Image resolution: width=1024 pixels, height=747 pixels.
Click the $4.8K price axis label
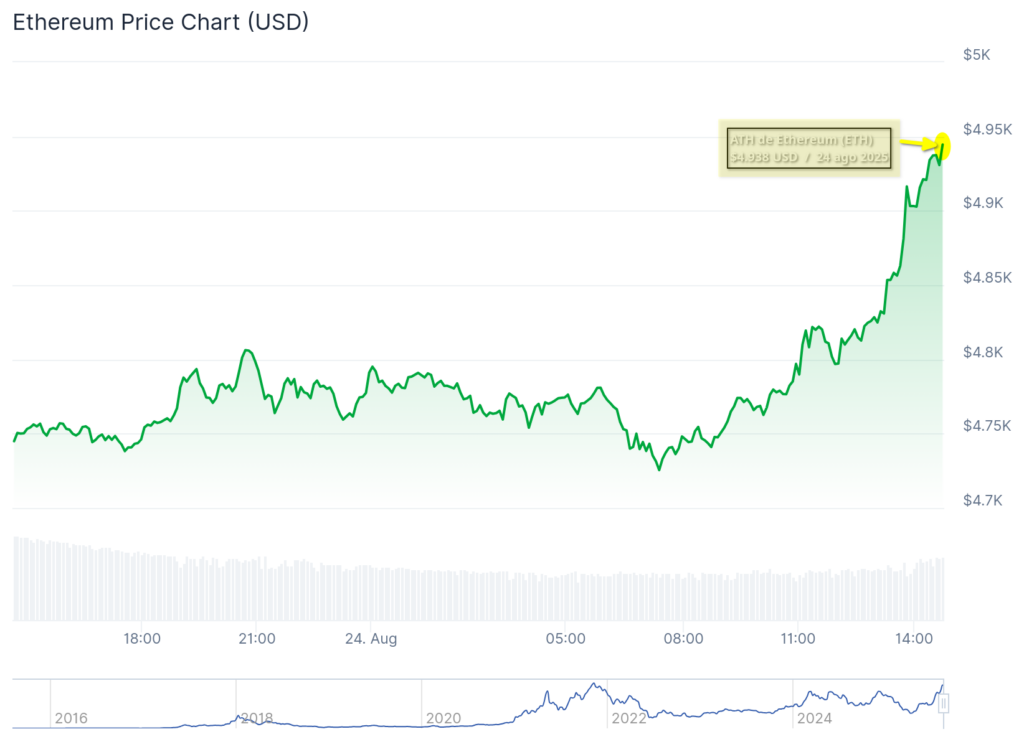[982, 353]
